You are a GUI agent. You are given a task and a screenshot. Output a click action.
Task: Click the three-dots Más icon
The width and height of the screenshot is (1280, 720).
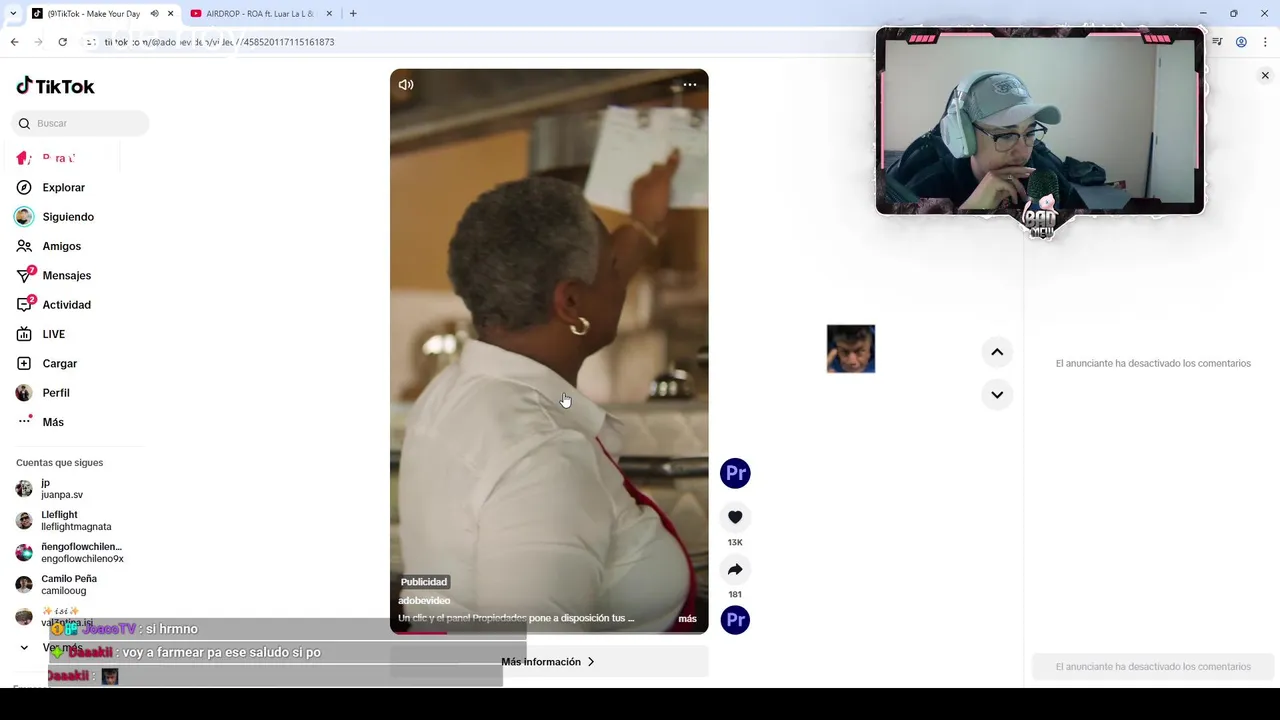tap(24, 422)
